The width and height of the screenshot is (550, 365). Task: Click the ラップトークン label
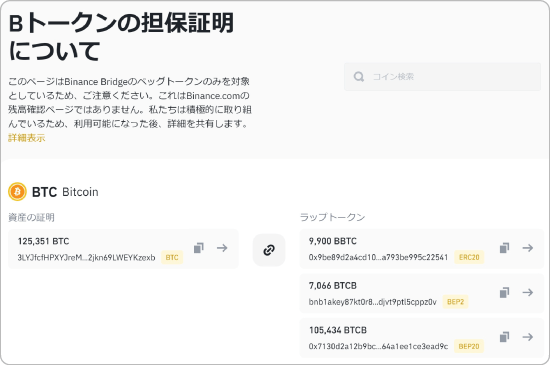pyautogui.click(x=333, y=217)
